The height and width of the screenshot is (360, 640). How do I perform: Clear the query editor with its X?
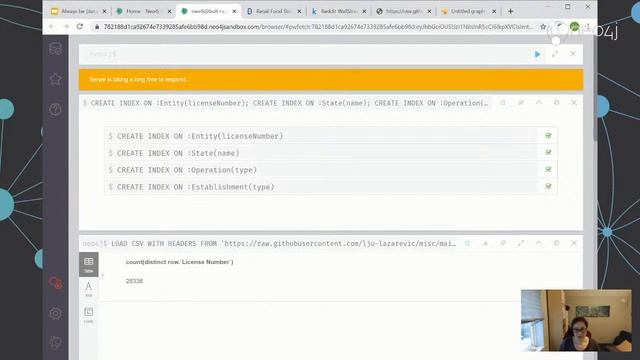[573, 54]
